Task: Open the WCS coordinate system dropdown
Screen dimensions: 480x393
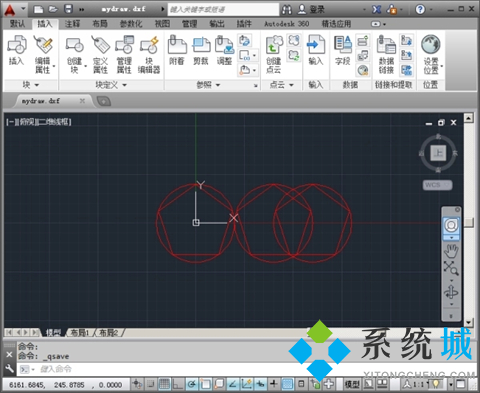Action: 437,185
